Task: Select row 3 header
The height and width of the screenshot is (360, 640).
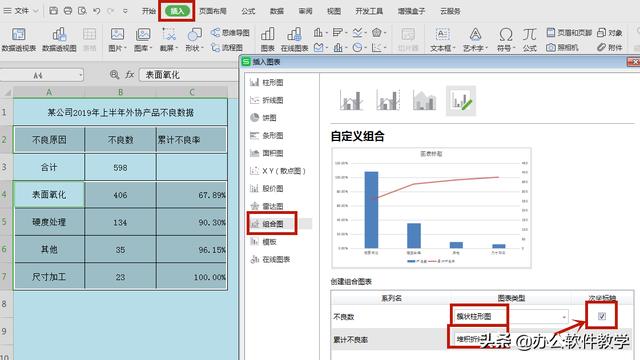Action: tap(6, 167)
